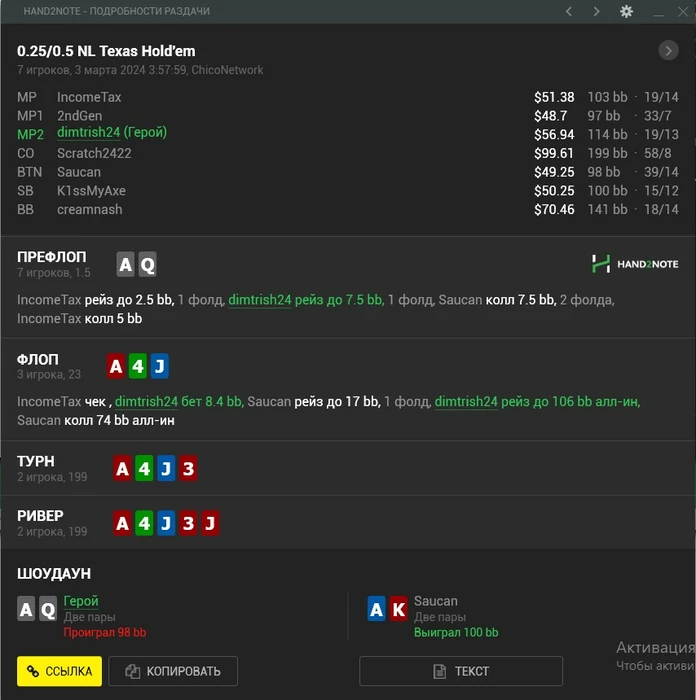
Task: Click game title 0.25/0.5 NL Texas Hold'em
Action: (106, 51)
